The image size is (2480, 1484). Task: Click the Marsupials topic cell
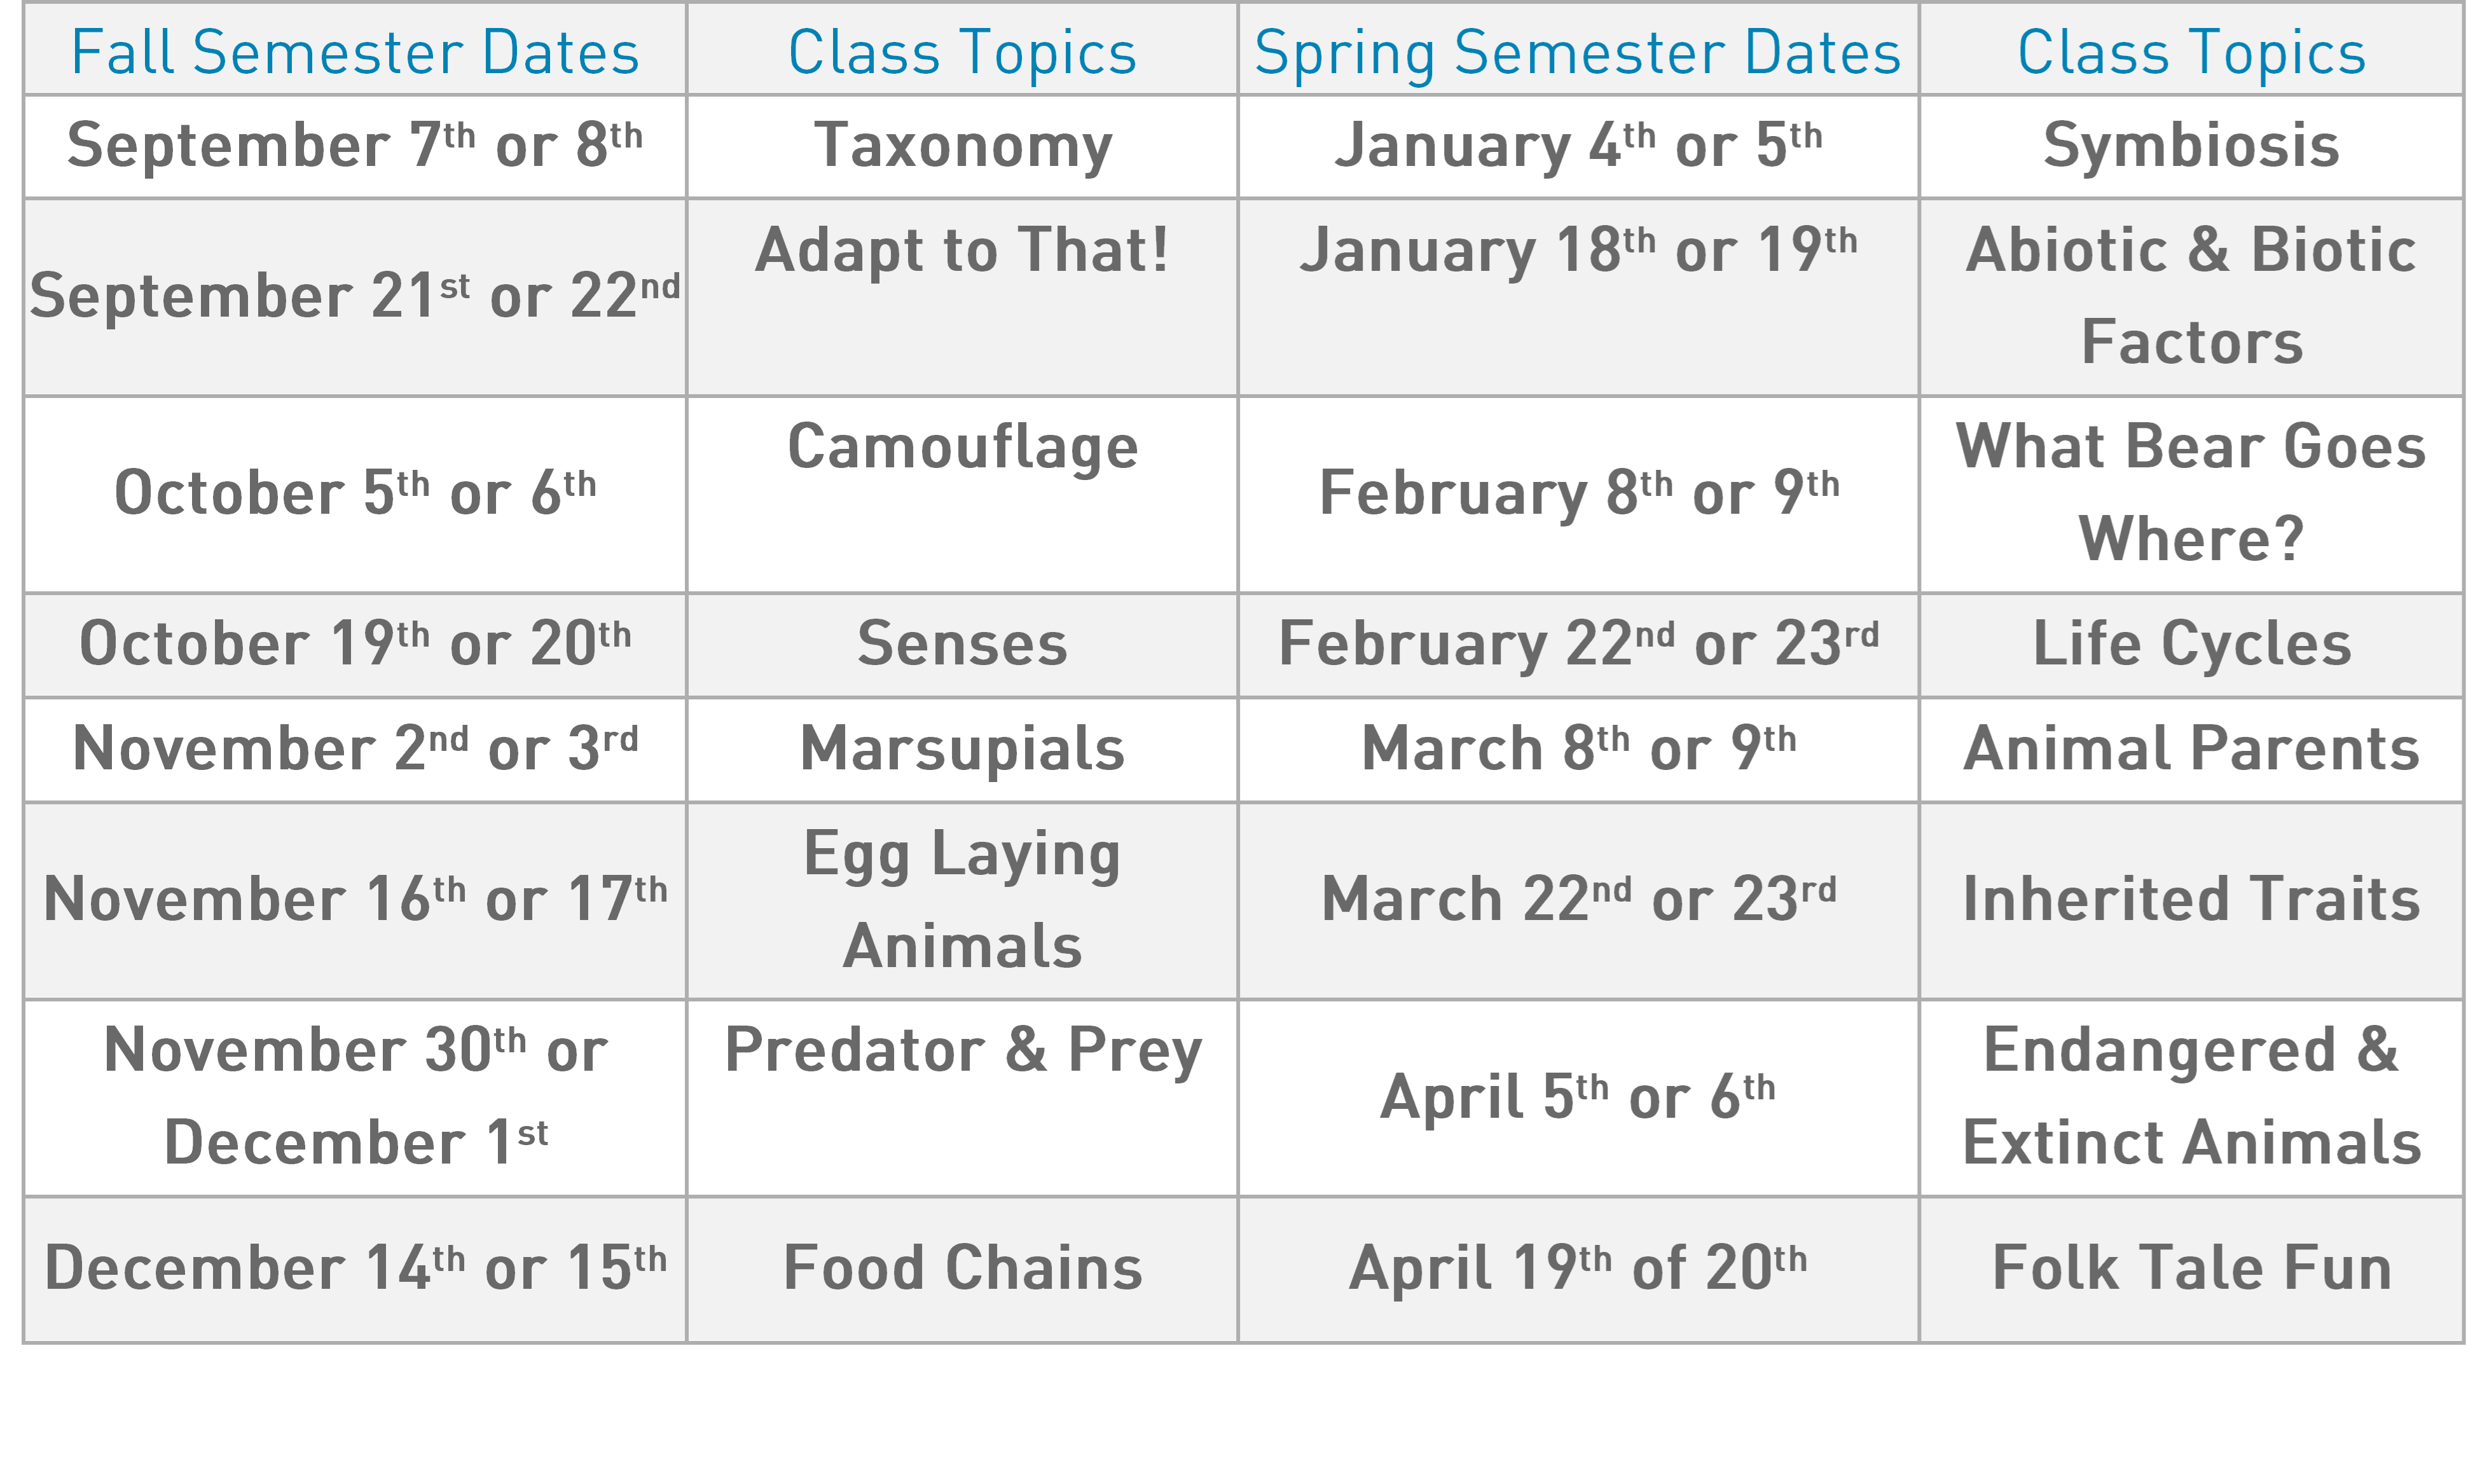click(x=962, y=750)
